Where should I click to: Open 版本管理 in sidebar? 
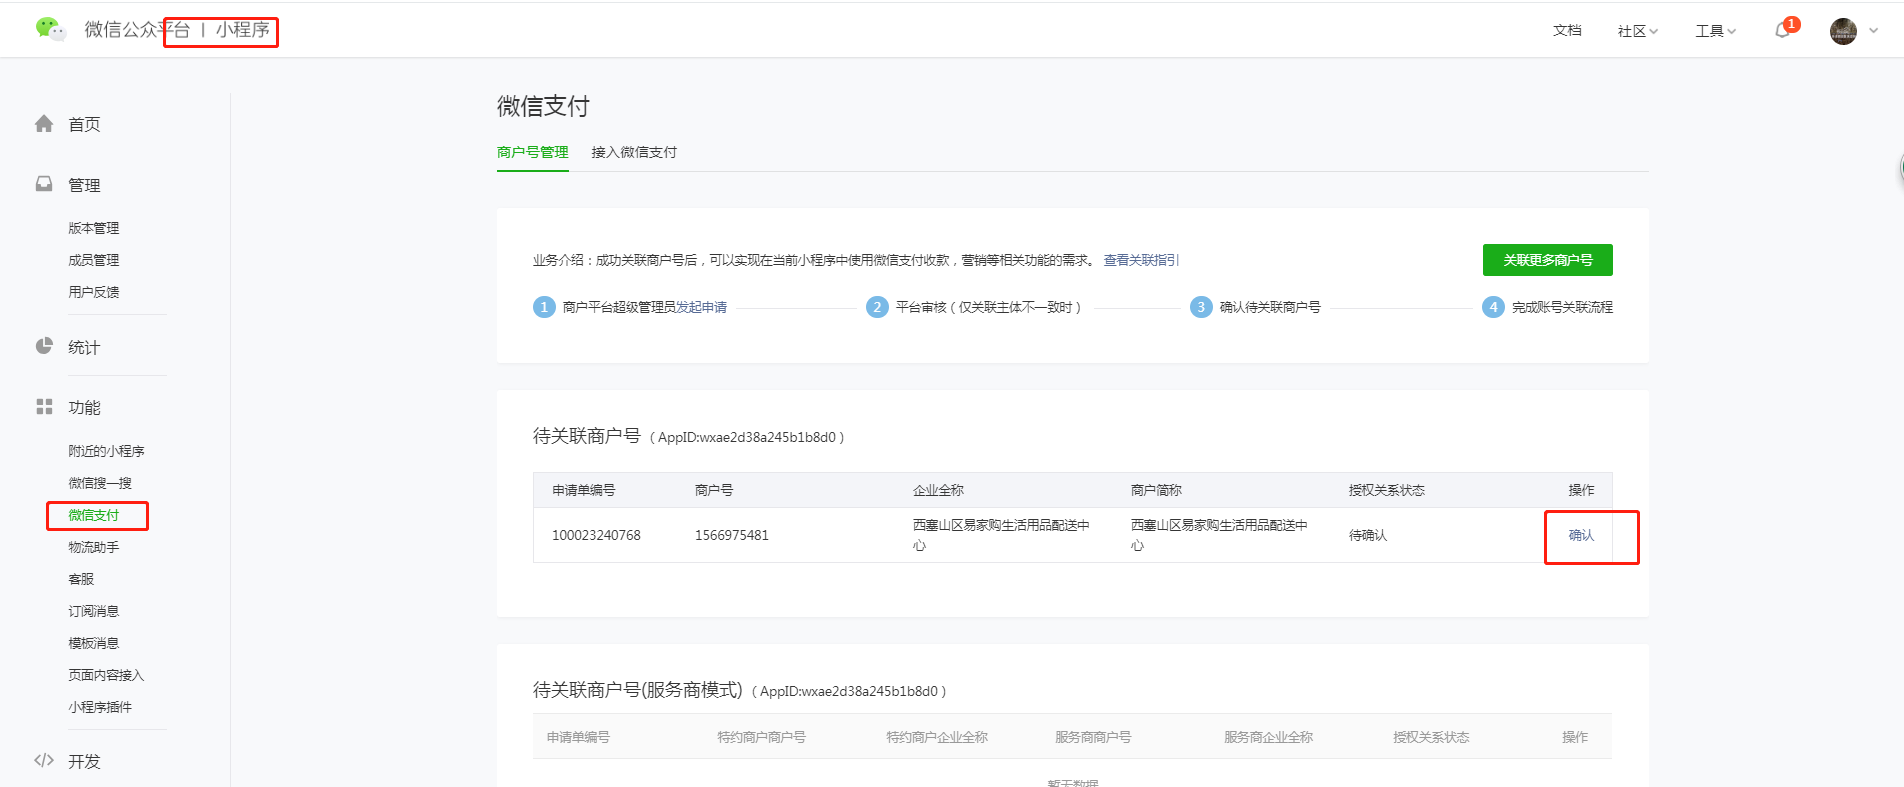click(x=94, y=228)
